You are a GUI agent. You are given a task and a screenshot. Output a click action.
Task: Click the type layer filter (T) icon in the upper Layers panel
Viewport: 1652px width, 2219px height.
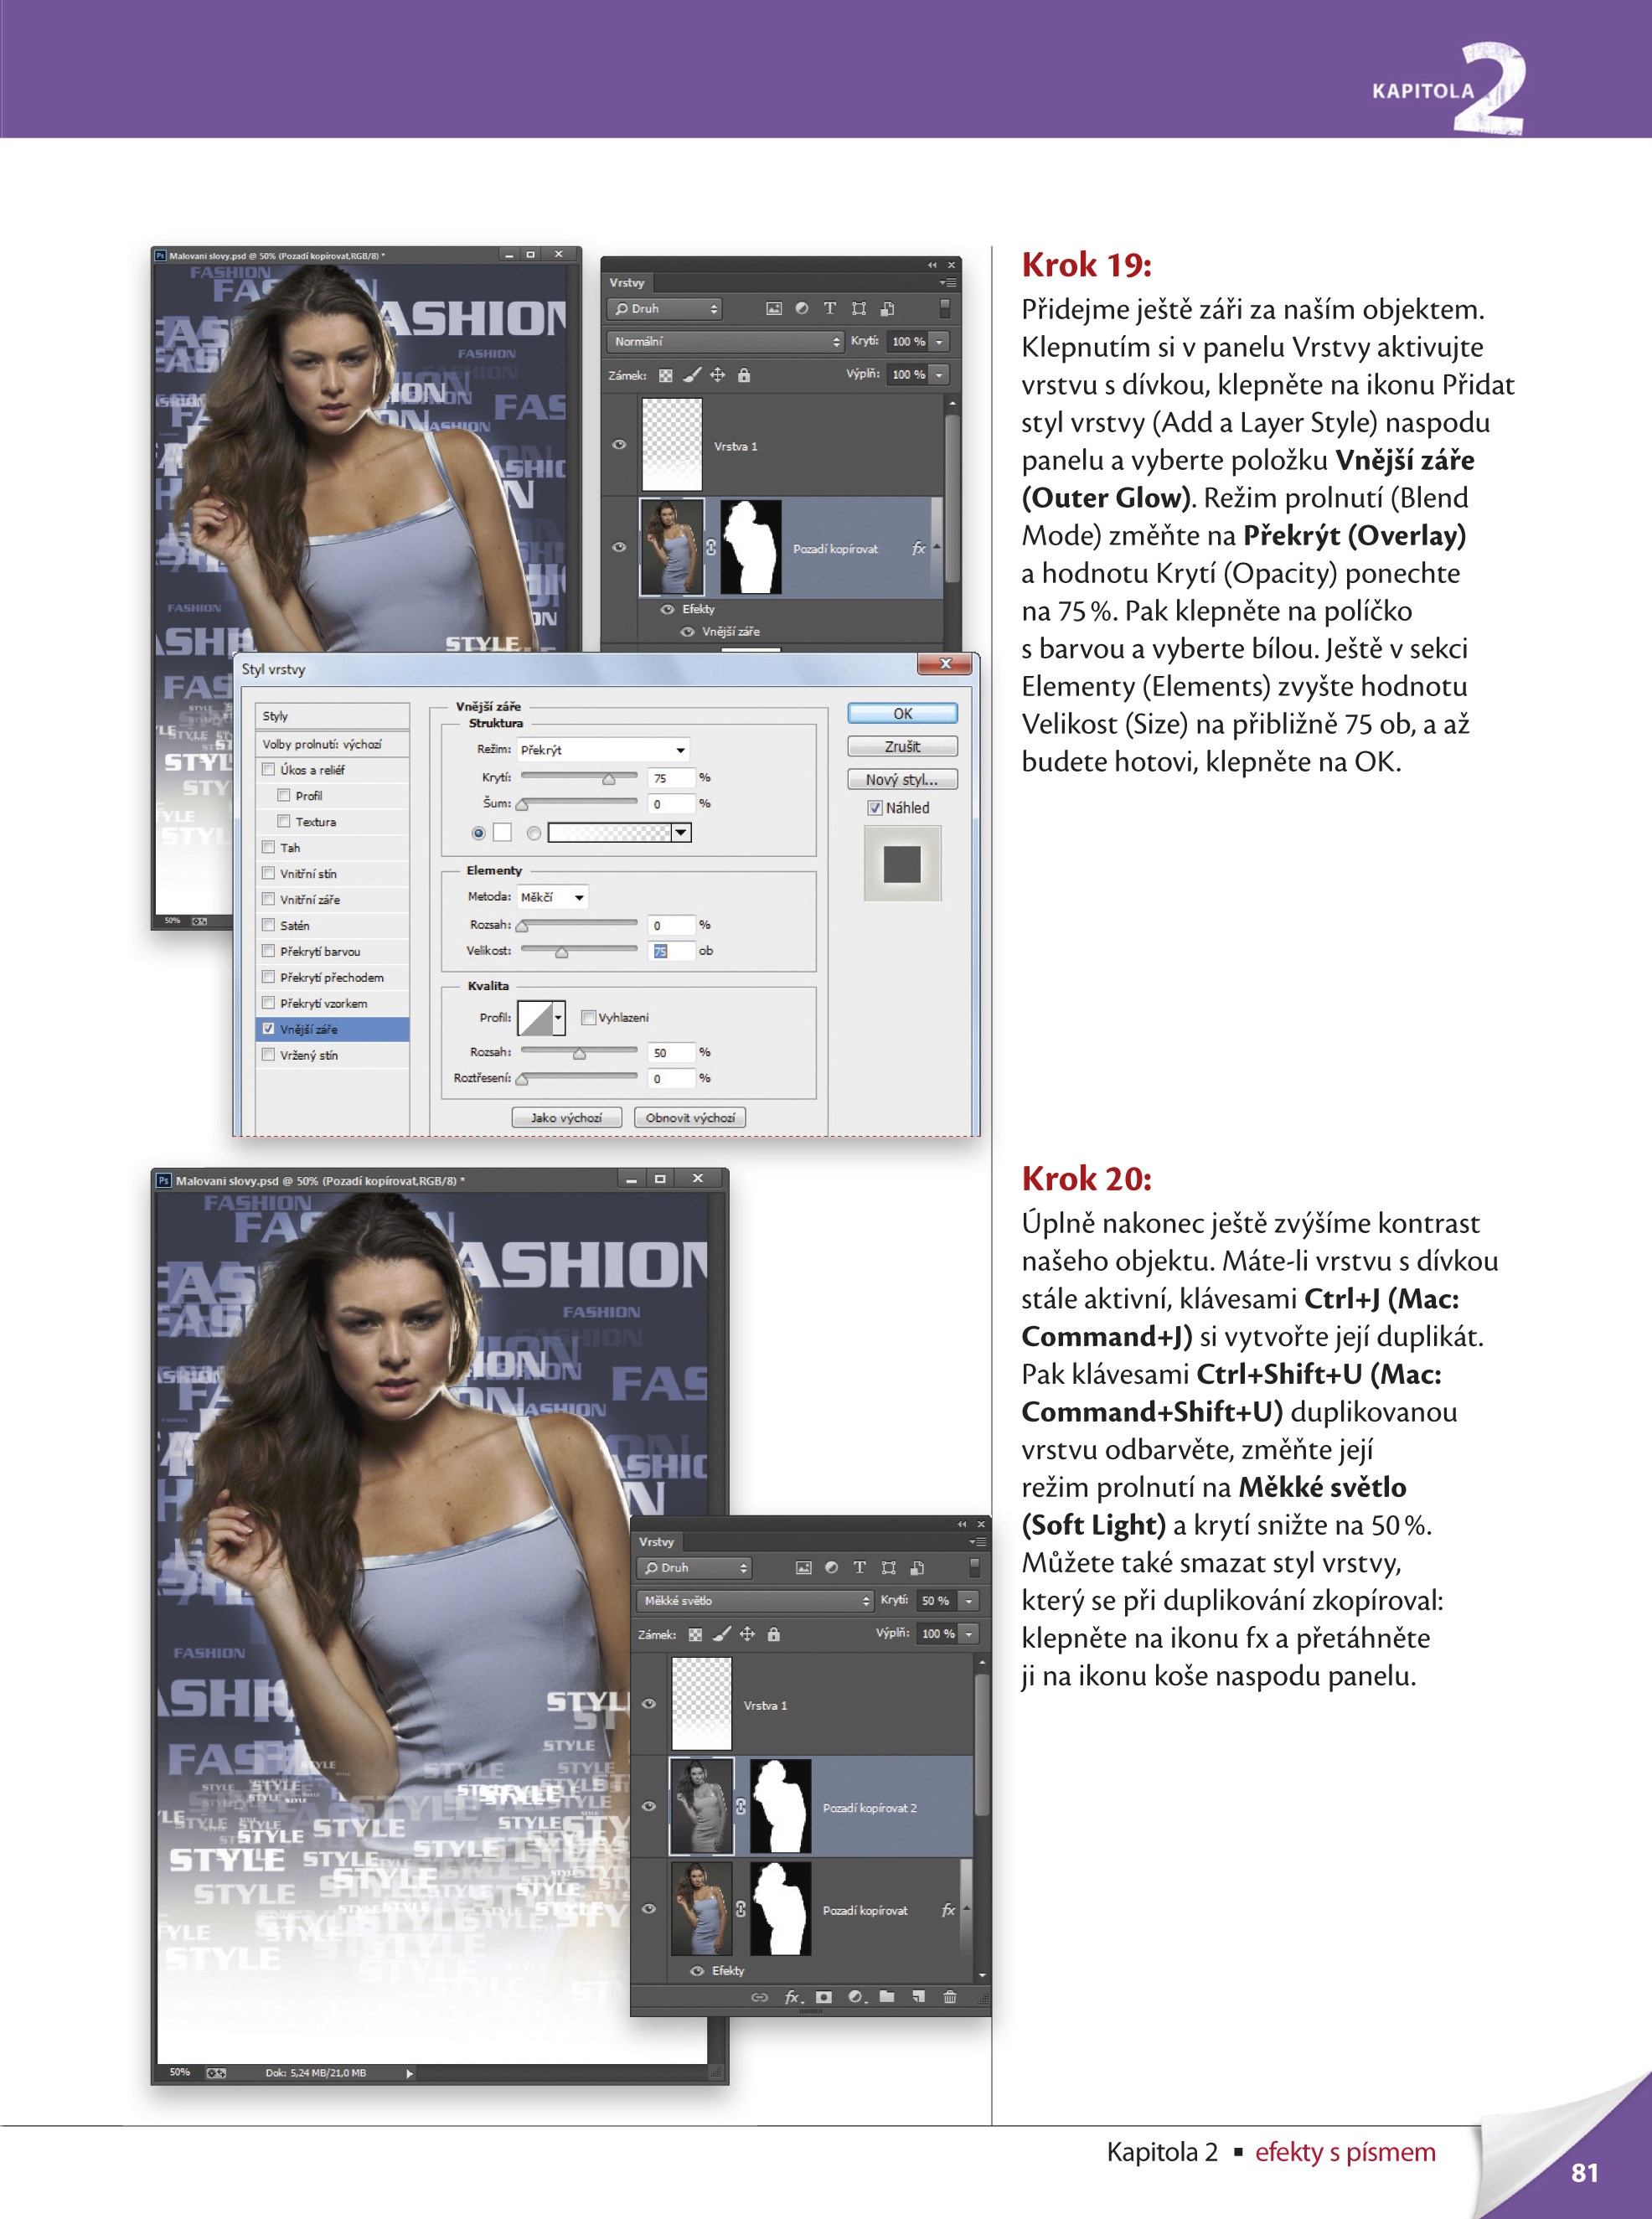pyautogui.click(x=829, y=309)
